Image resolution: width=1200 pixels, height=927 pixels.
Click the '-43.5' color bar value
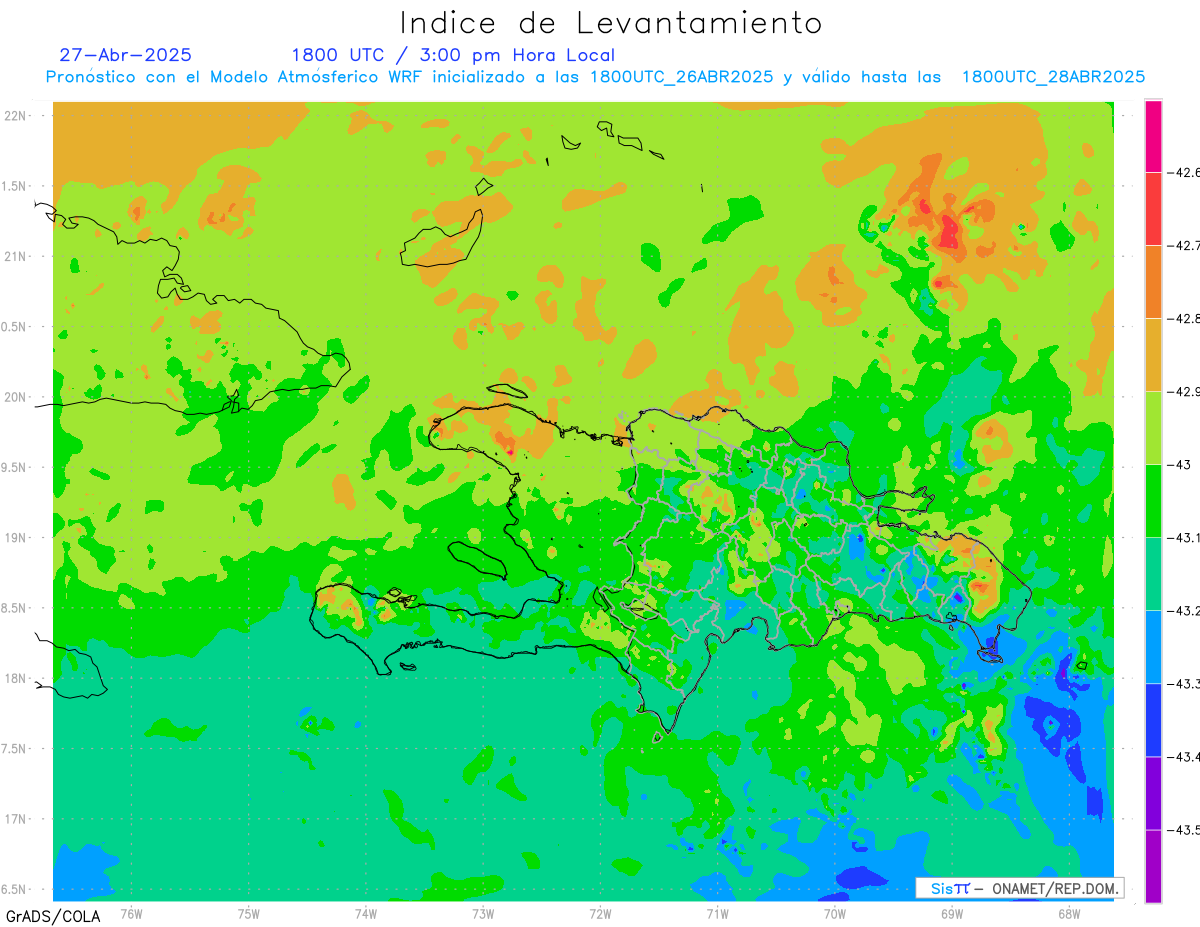coord(1186,829)
